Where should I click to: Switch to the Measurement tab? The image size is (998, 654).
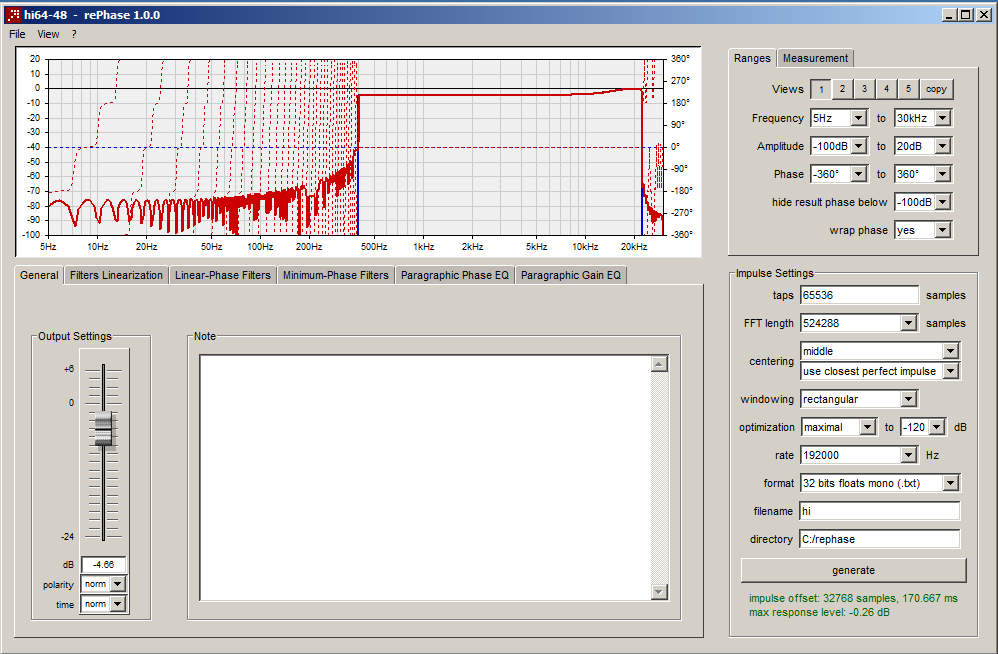(x=815, y=58)
